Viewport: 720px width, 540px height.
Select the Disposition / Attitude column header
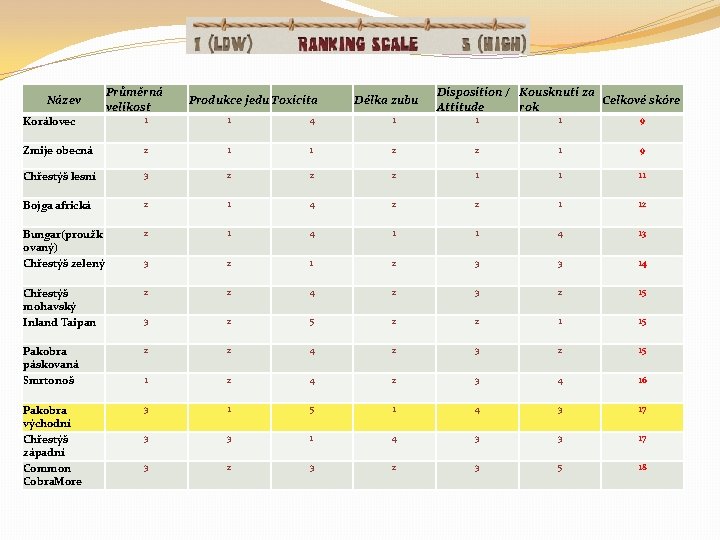(x=477, y=99)
